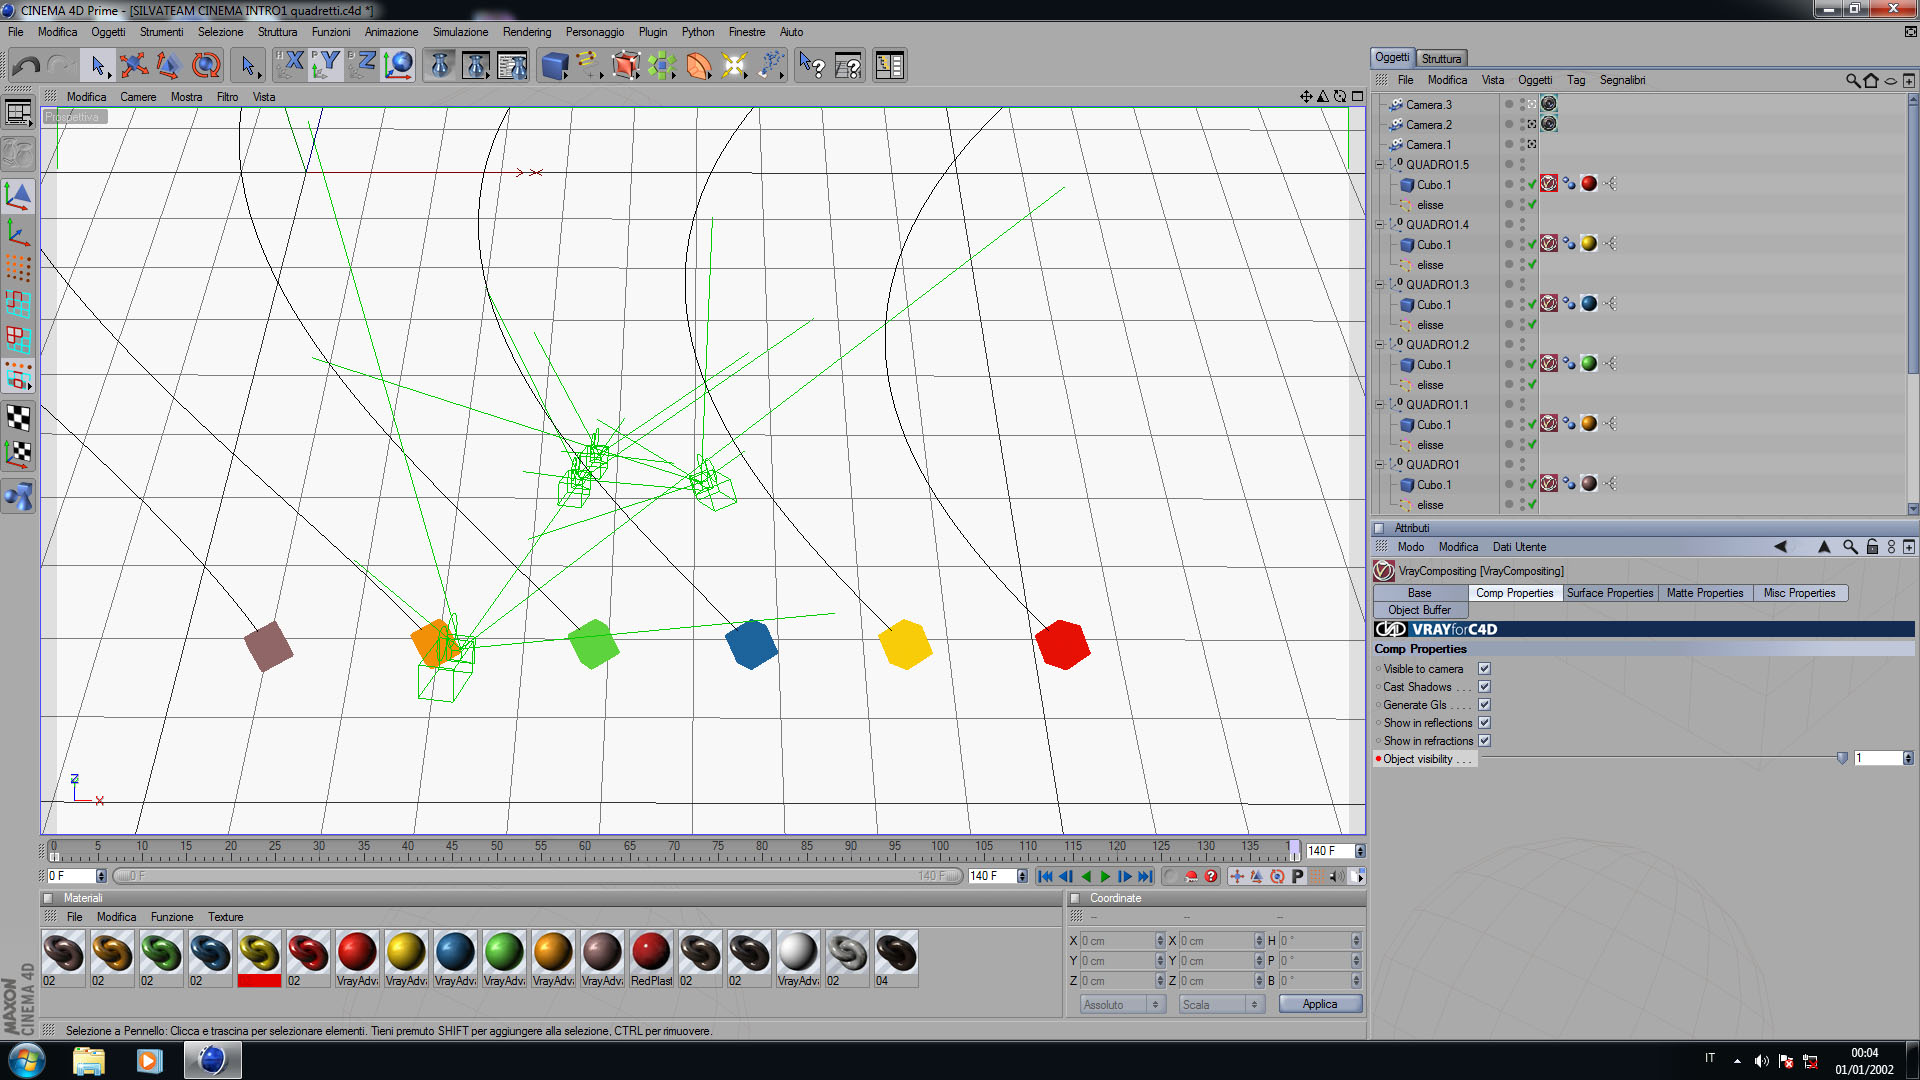Uncheck Visible to camera checkbox
This screenshot has width=1920, height=1080.
1484,669
